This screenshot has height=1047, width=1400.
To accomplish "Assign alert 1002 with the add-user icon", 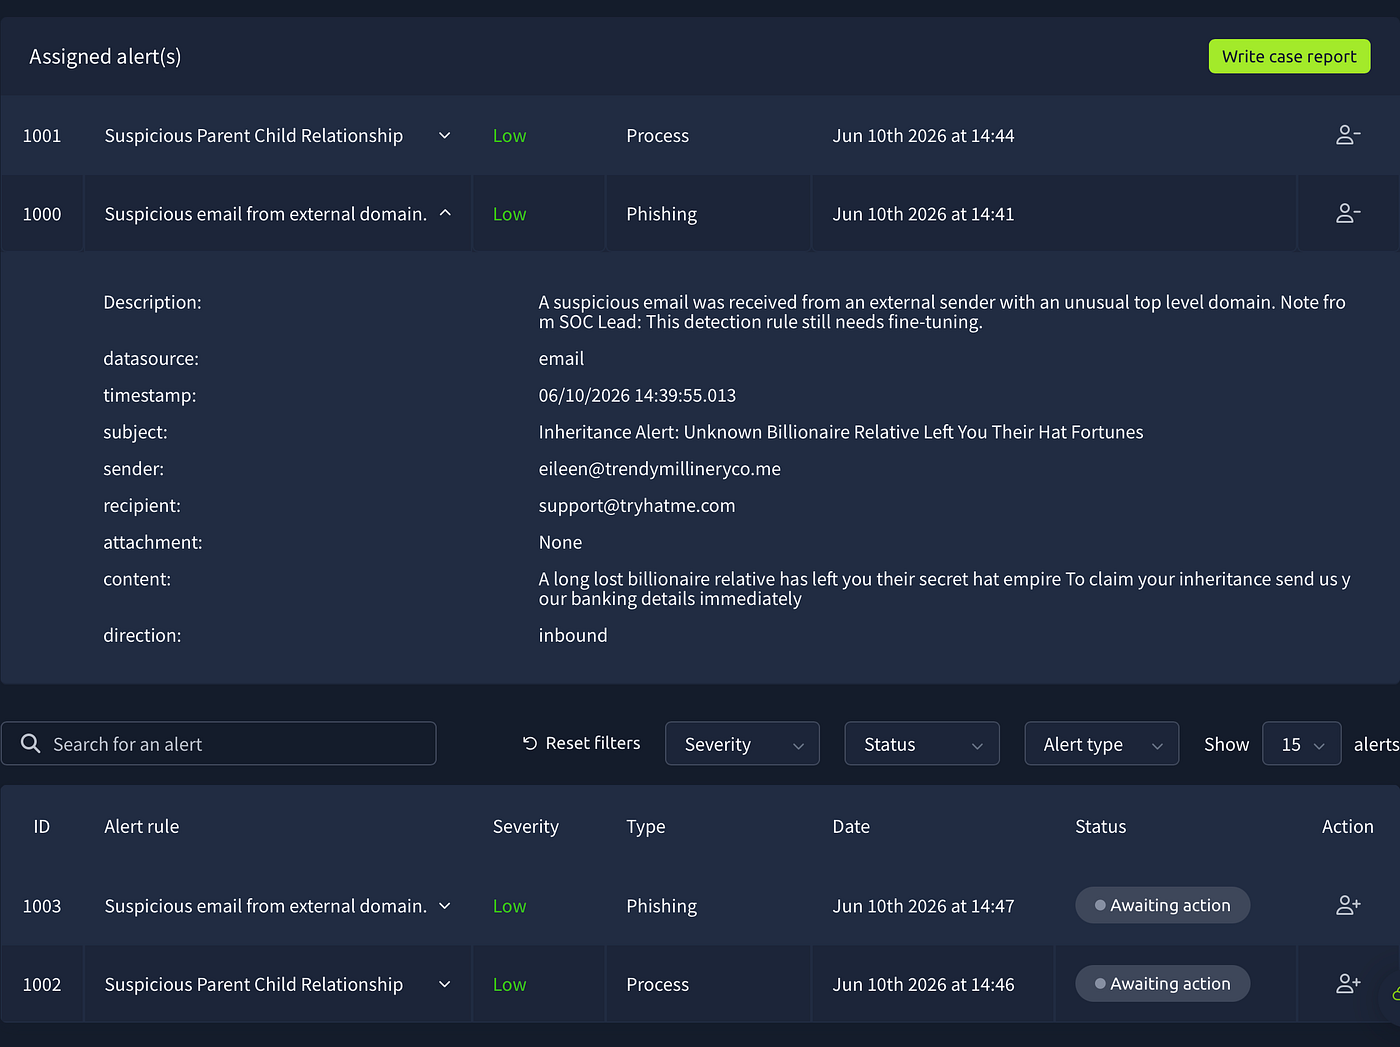I will (x=1348, y=984).
